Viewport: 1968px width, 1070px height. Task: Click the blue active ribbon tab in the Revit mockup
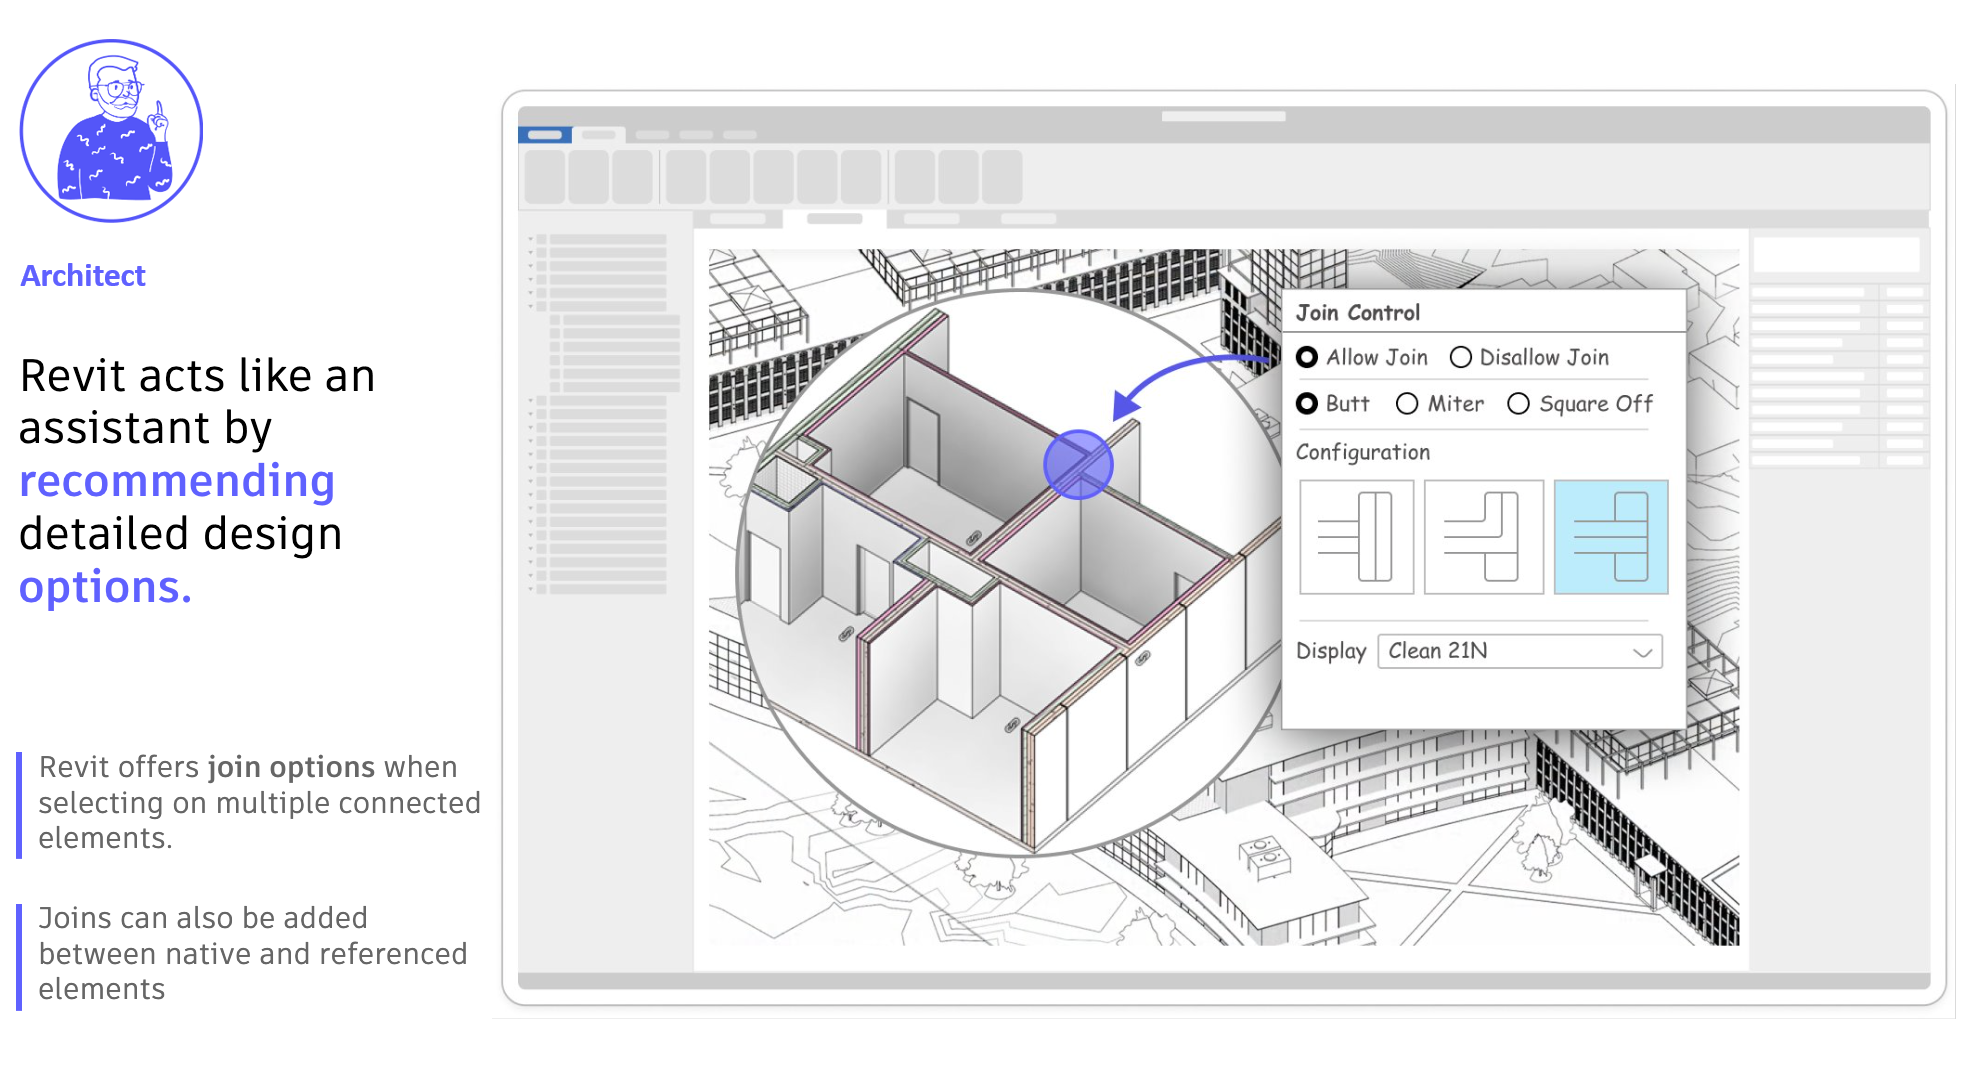[x=545, y=135]
